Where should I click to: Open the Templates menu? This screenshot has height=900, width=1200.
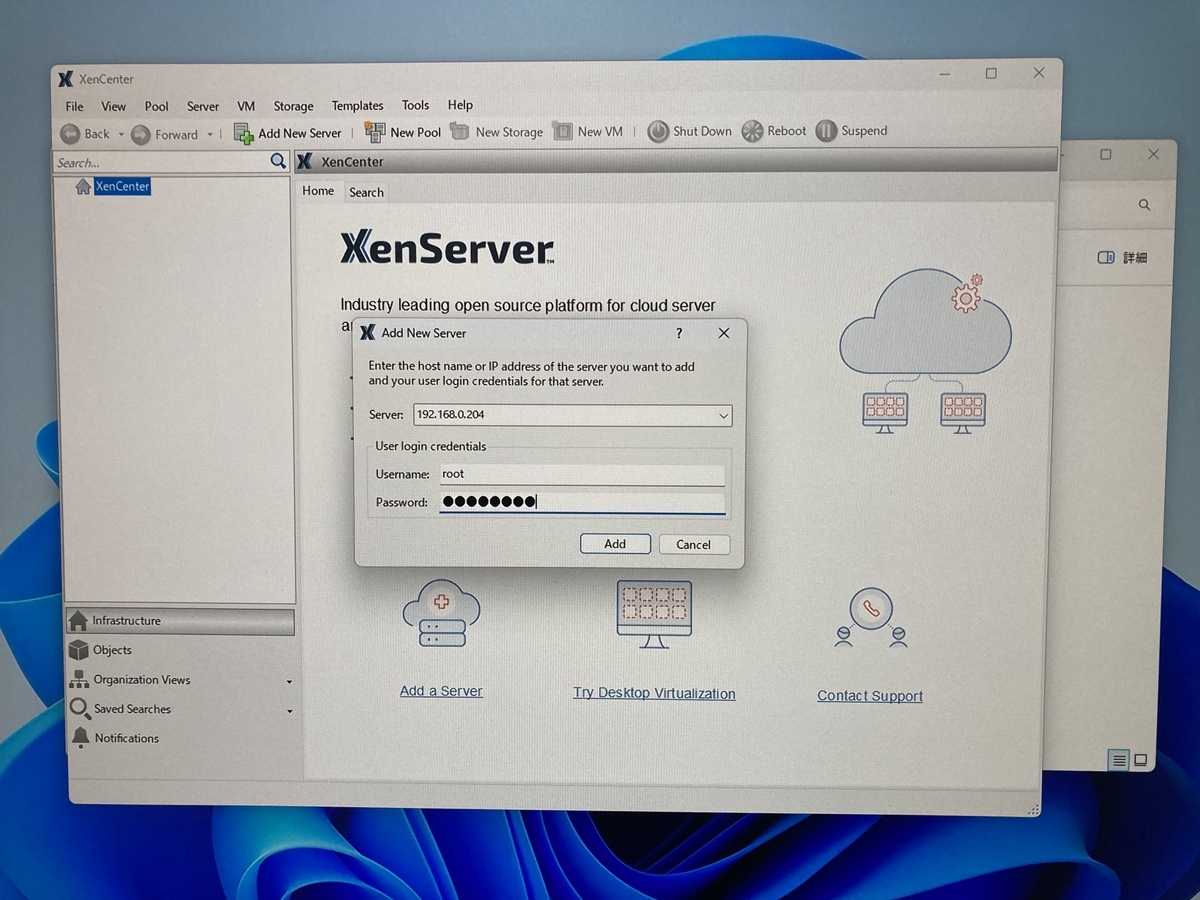coord(358,105)
